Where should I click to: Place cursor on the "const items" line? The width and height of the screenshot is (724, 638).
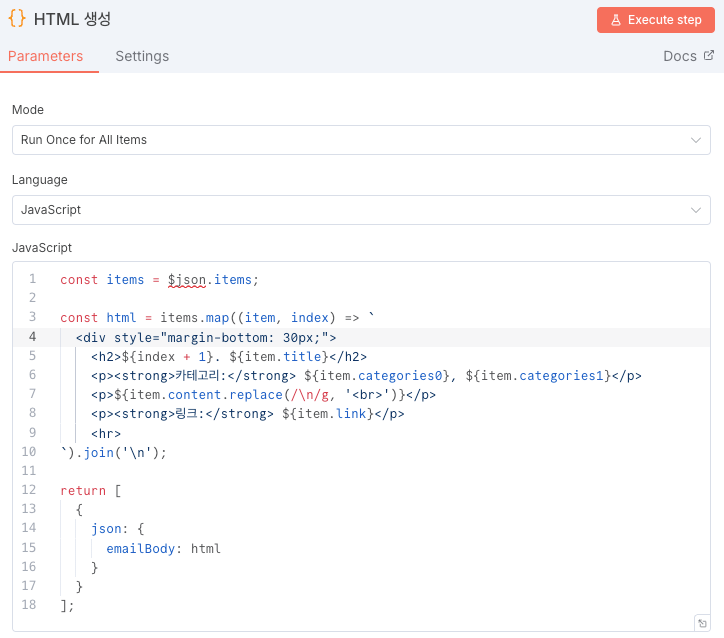[158, 280]
